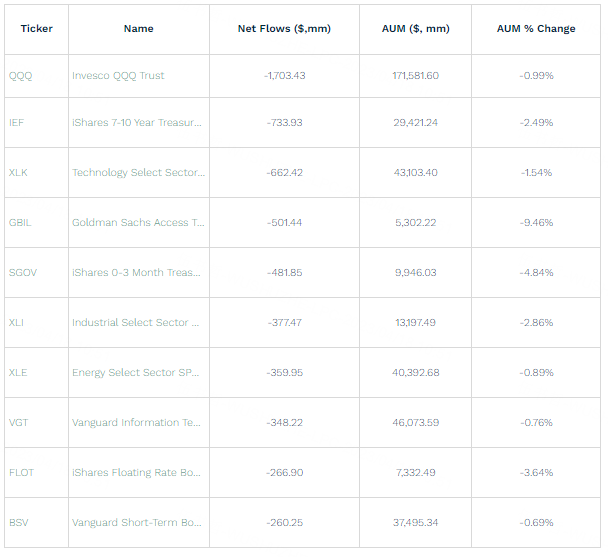Open the Invesco QQQ Trust fund link

tap(118, 76)
